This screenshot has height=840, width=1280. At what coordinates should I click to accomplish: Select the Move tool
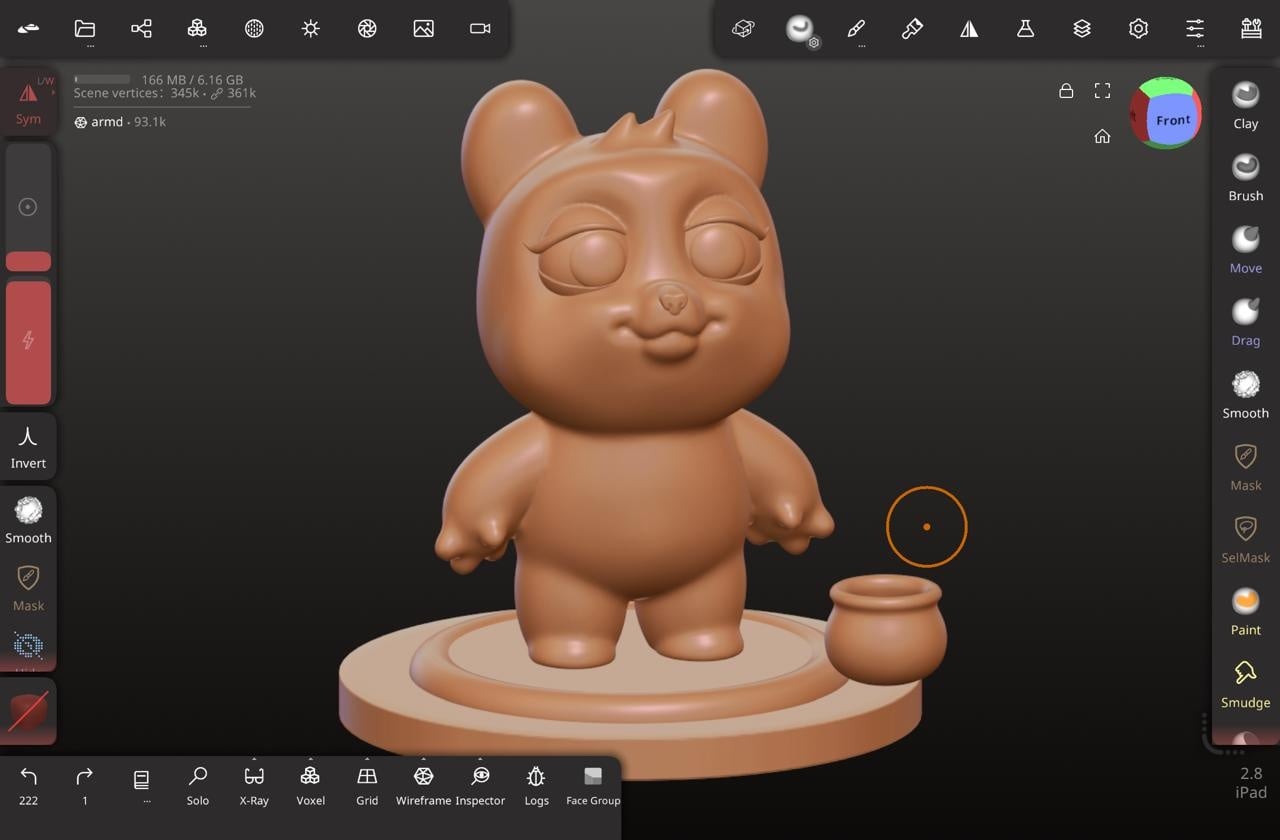click(1245, 249)
